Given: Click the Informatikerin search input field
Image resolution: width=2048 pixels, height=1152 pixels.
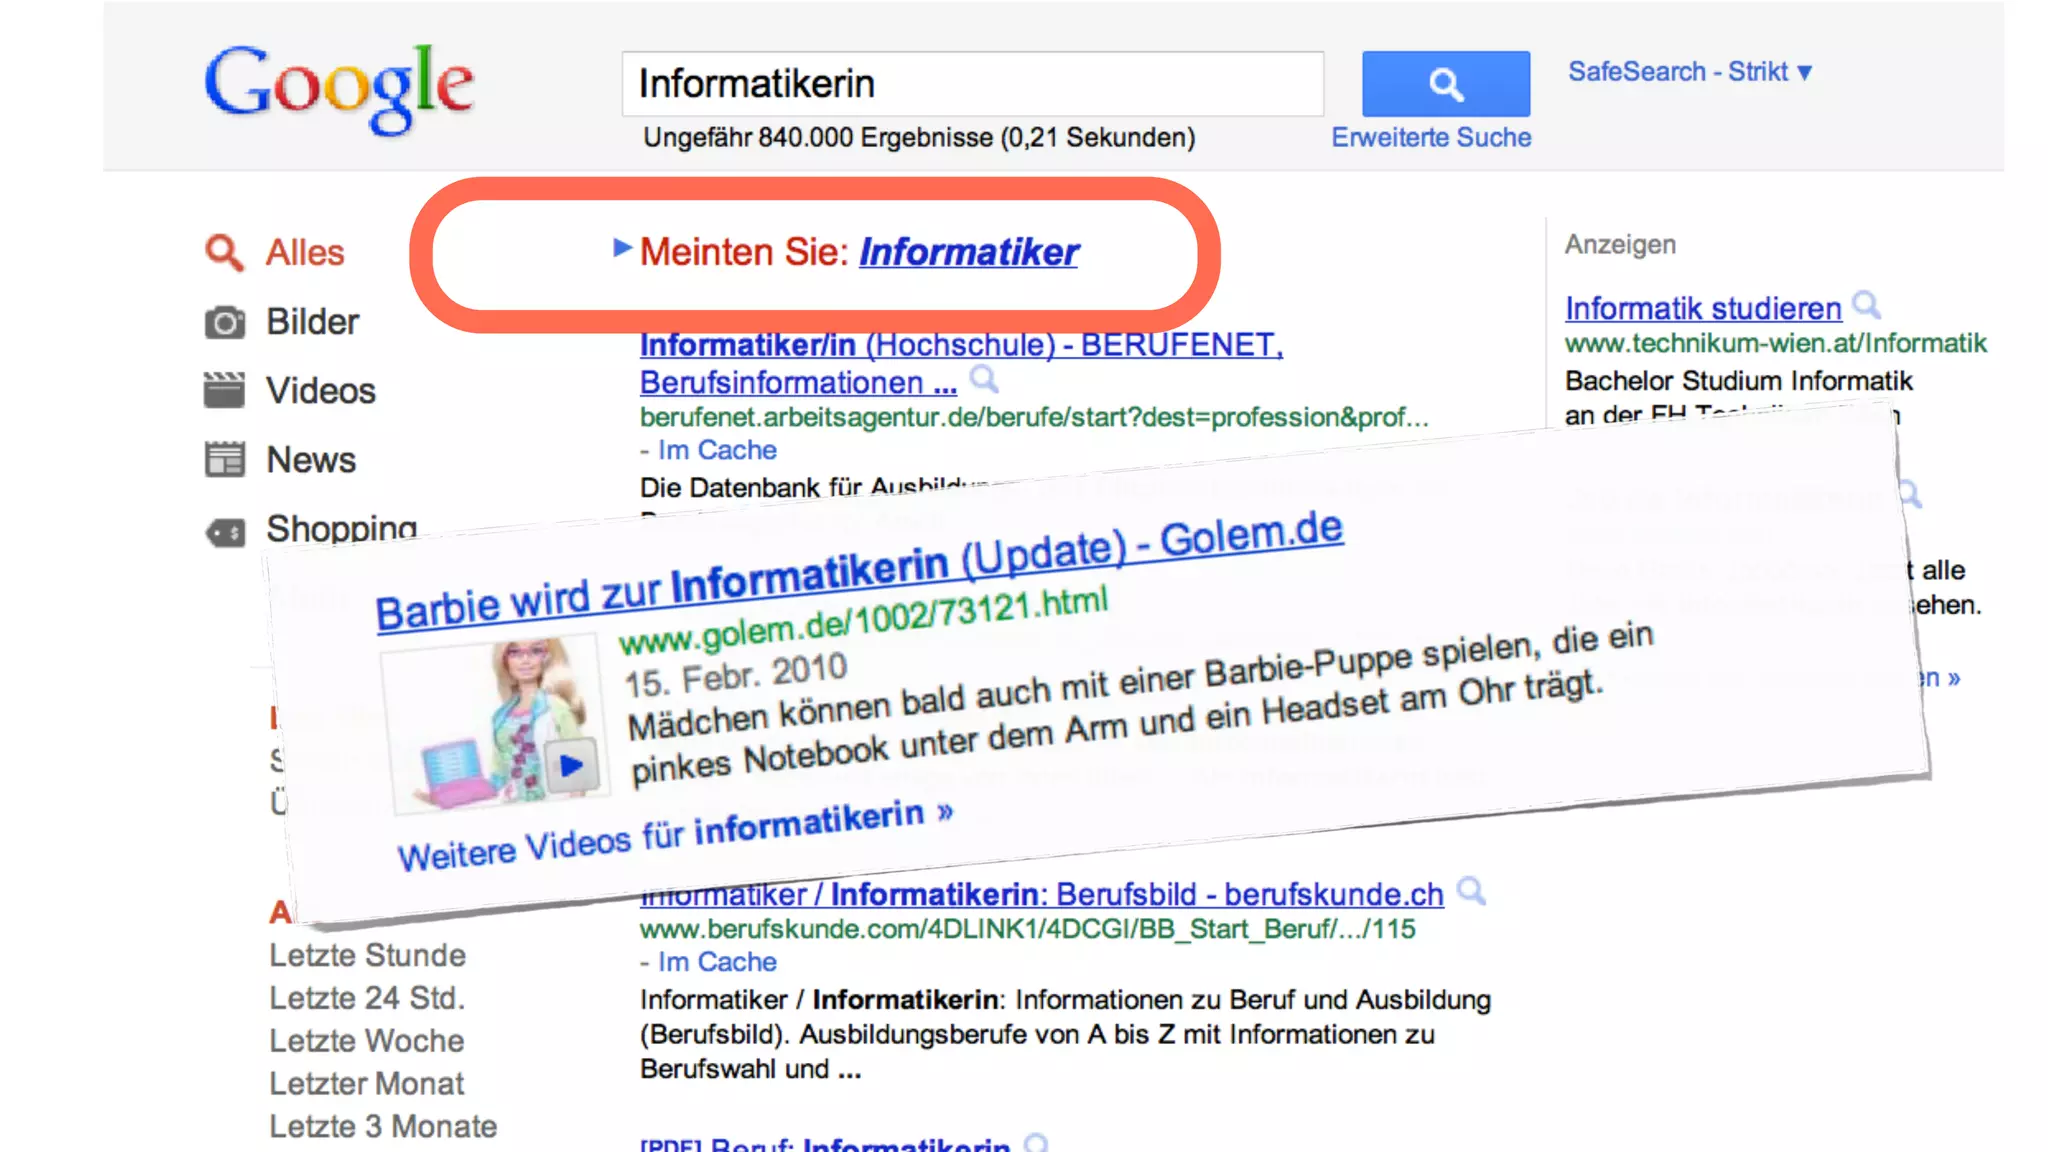Looking at the screenshot, I should pyautogui.click(x=972, y=84).
